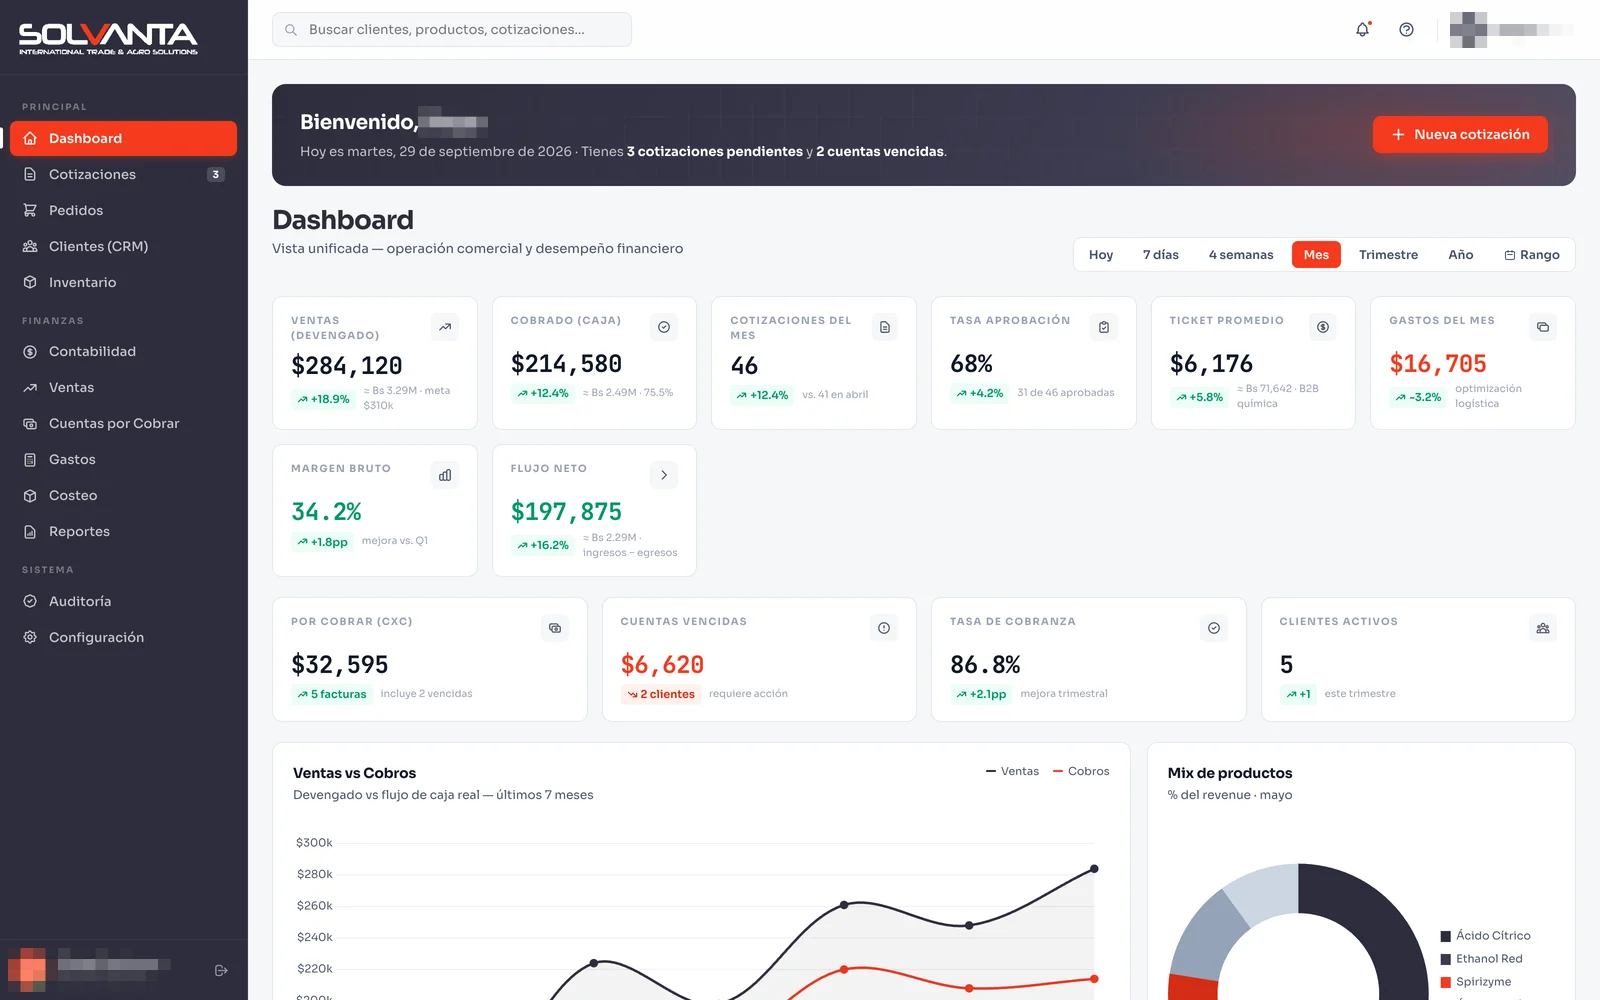Click the $284,120 ventas value

347,366
